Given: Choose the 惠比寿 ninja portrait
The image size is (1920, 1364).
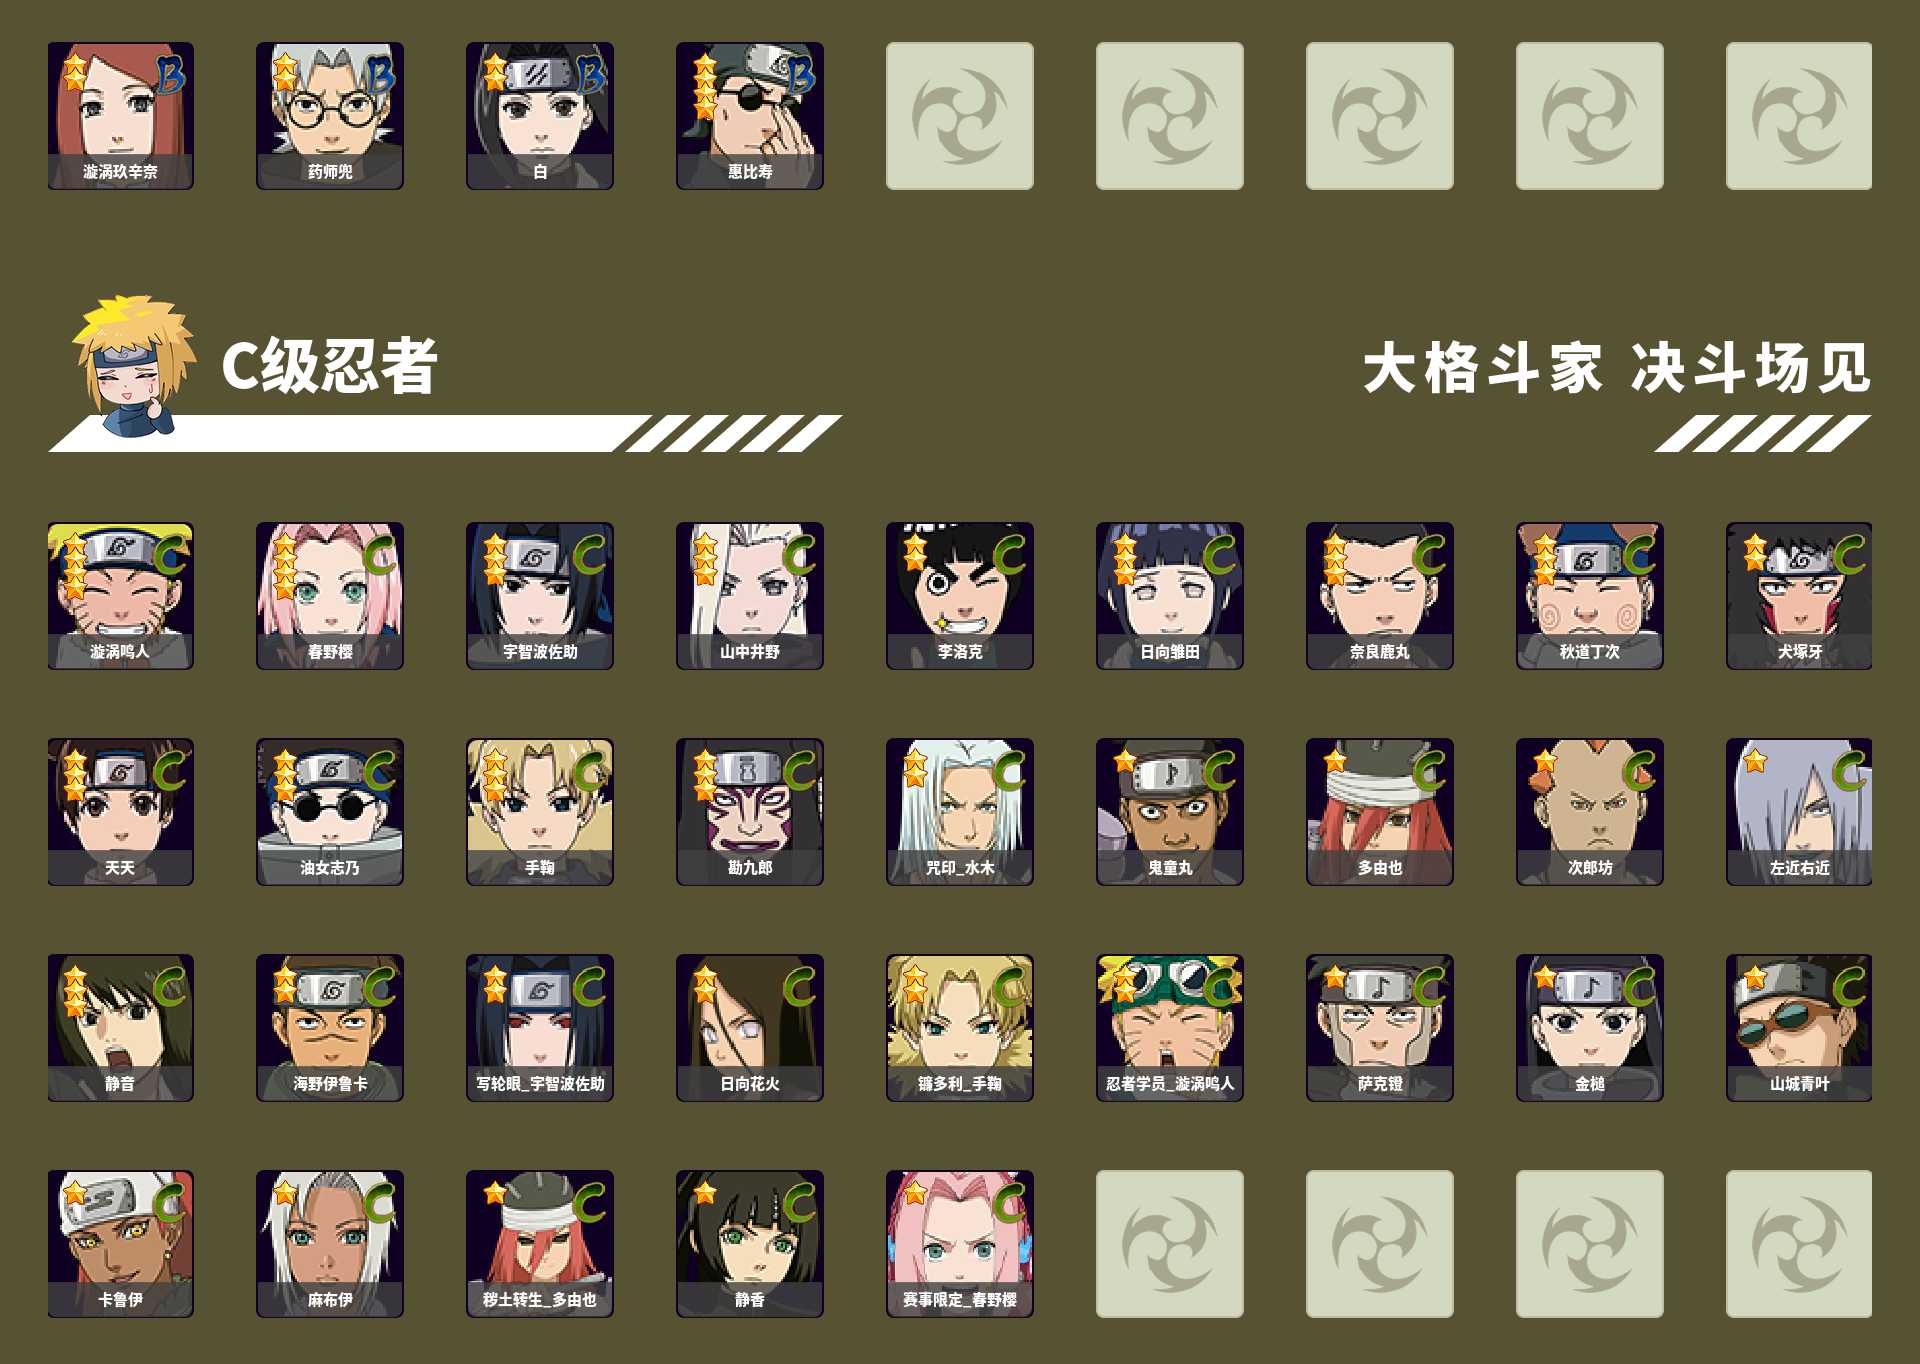Looking at the screenshot, I should pyautogui.click(x=750, y=116).
